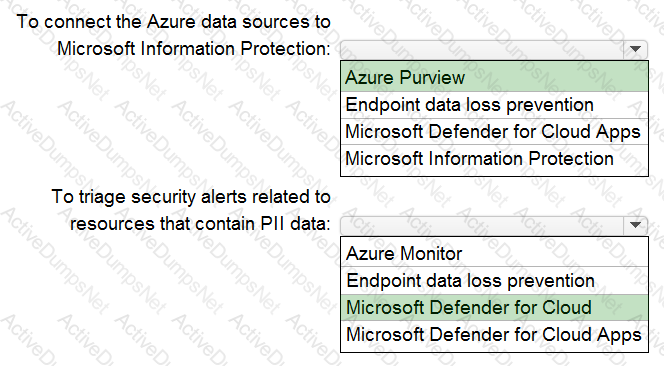Image resolution: width=664 pixels, height=366 pixels.
Task: Select the highlighted Azure Purview option
Action: [494, 77]
